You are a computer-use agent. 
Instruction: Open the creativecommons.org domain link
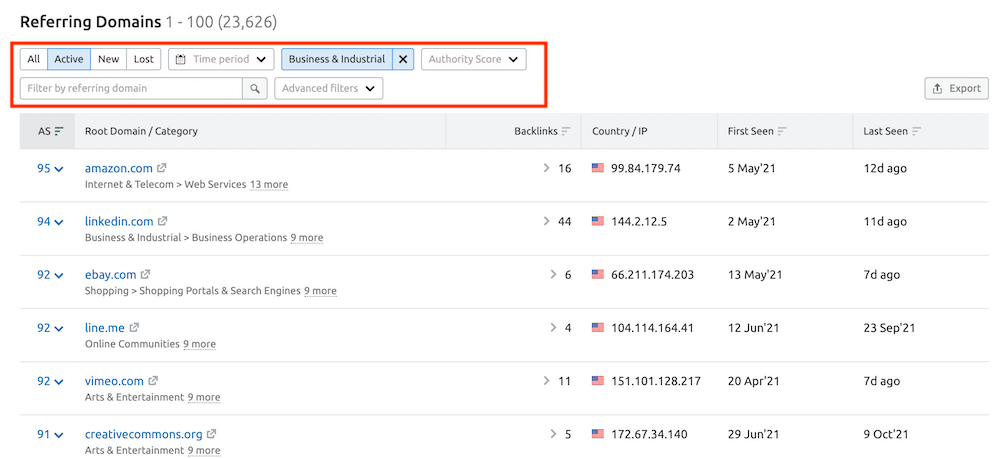pyautogui.click(x=143, y=434)
